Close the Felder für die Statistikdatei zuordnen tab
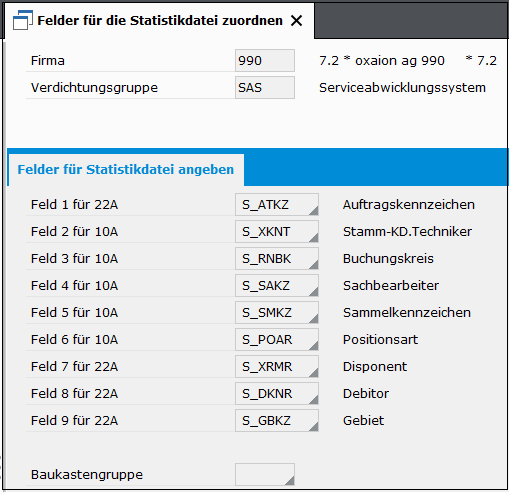The image size is (509, 492). click(x=296, y=21)
